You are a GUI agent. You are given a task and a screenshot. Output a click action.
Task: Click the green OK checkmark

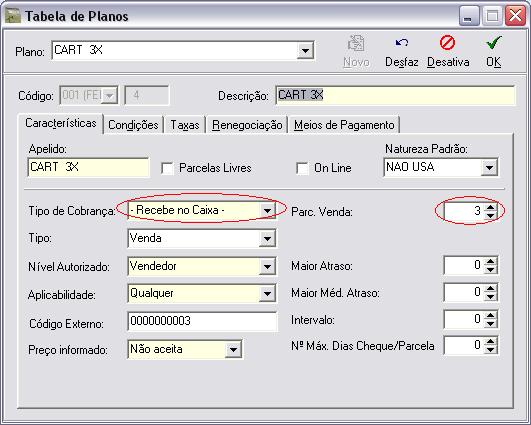[x=494, y=43]
